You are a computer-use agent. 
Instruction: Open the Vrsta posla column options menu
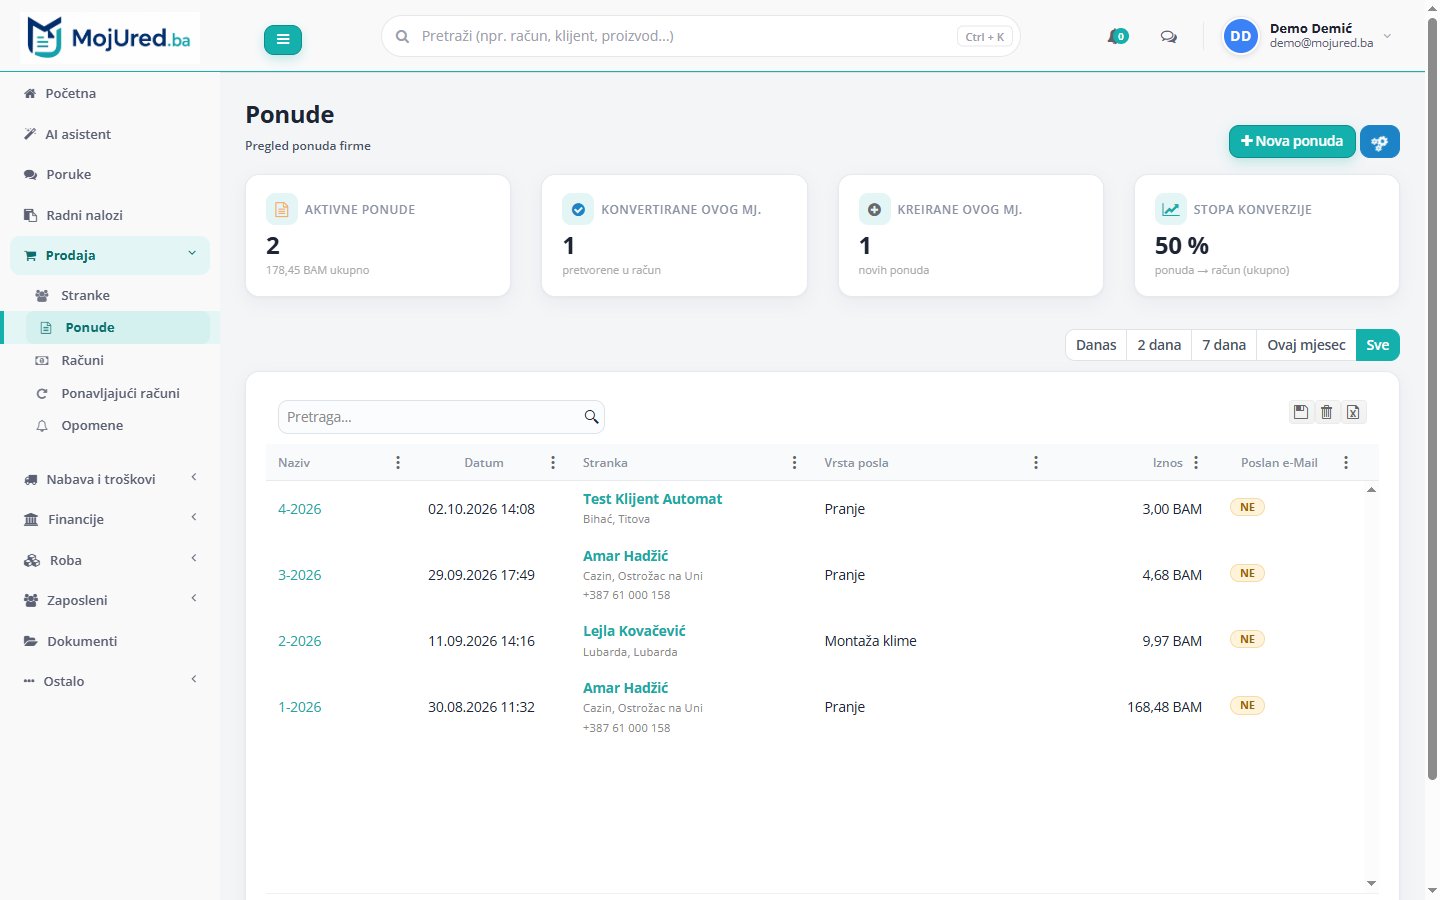(1036, 463)
